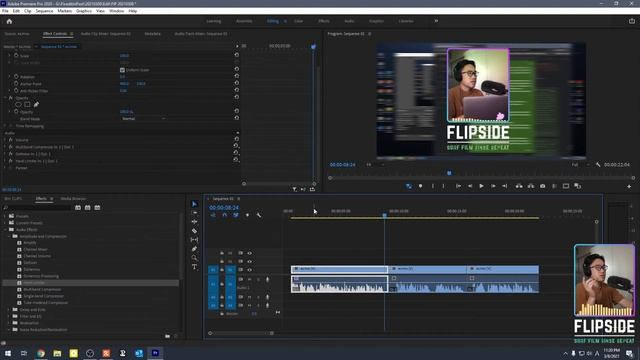Choose the free draw bezier pen mask
The image size is (640, 360).
[36, 104]
